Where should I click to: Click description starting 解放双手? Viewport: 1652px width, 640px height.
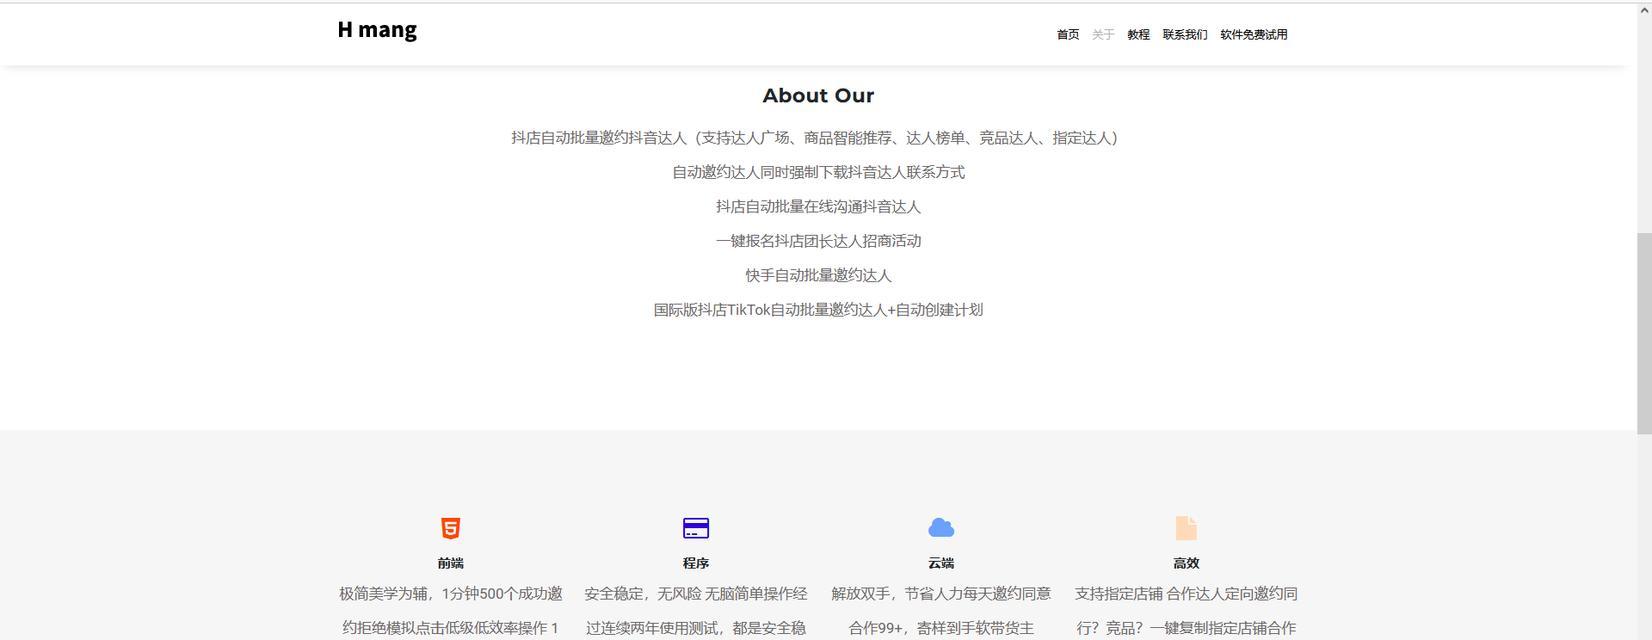pyautogui.click(x=941, y=611)
